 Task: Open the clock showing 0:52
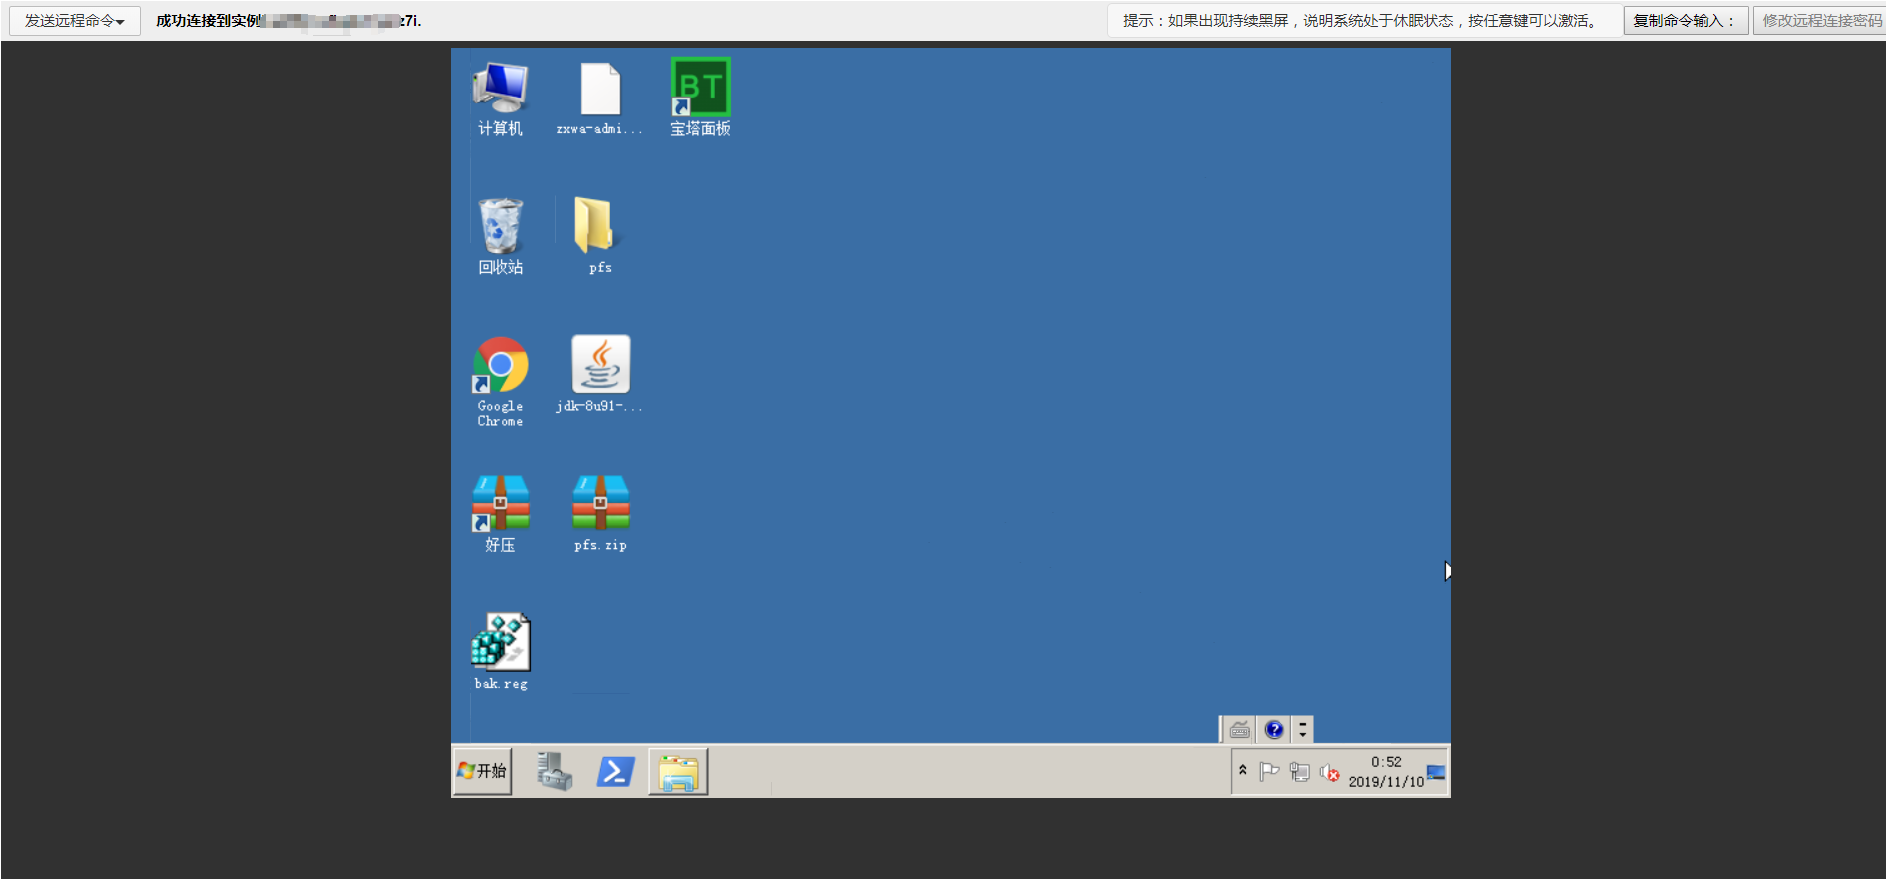pyautogui.click(x=1386, y=771)
